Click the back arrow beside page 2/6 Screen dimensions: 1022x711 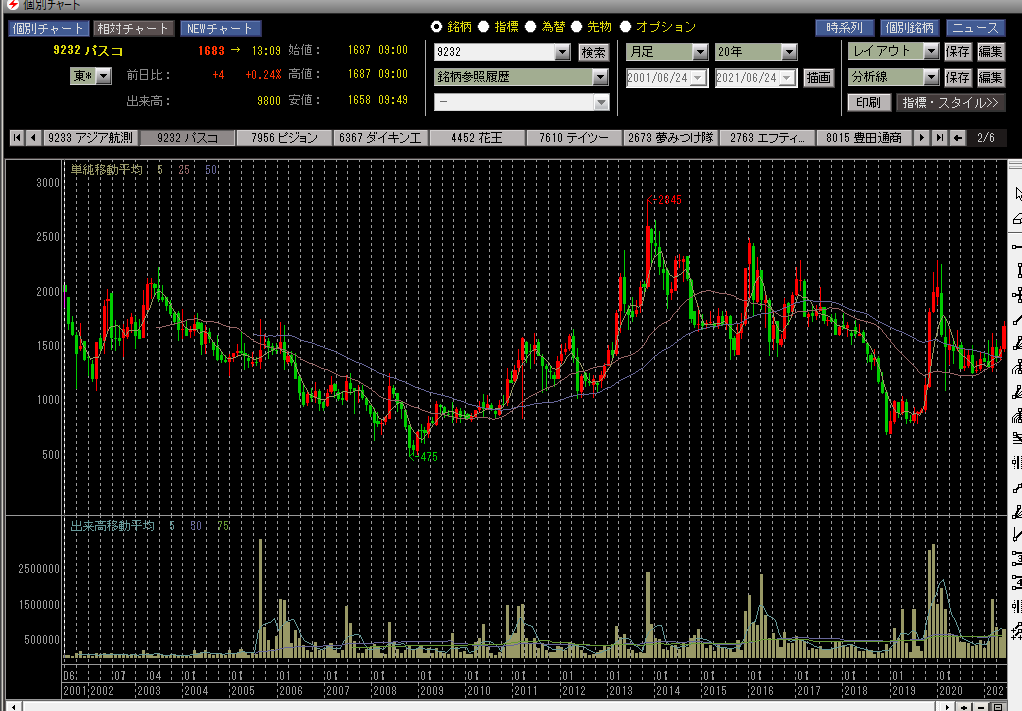pos(958,138)
